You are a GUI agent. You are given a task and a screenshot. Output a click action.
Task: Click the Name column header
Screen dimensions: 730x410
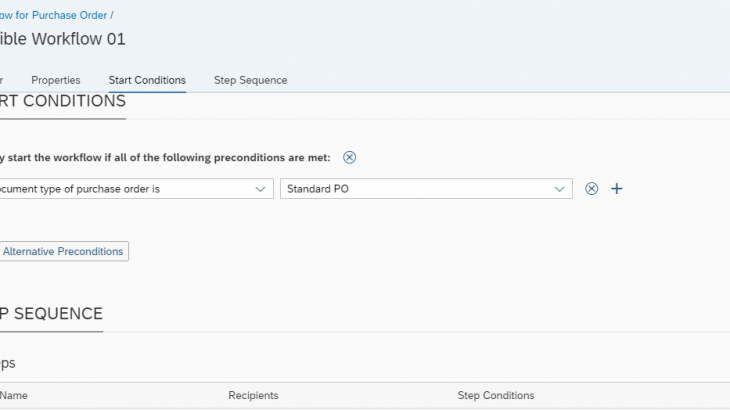tap(14, 396)
